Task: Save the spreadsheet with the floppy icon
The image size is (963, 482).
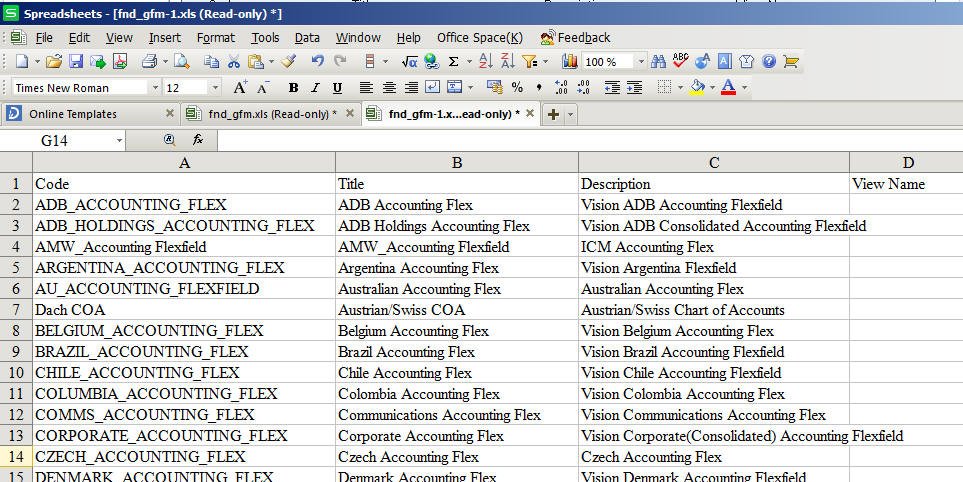Action: click(76, 61)
